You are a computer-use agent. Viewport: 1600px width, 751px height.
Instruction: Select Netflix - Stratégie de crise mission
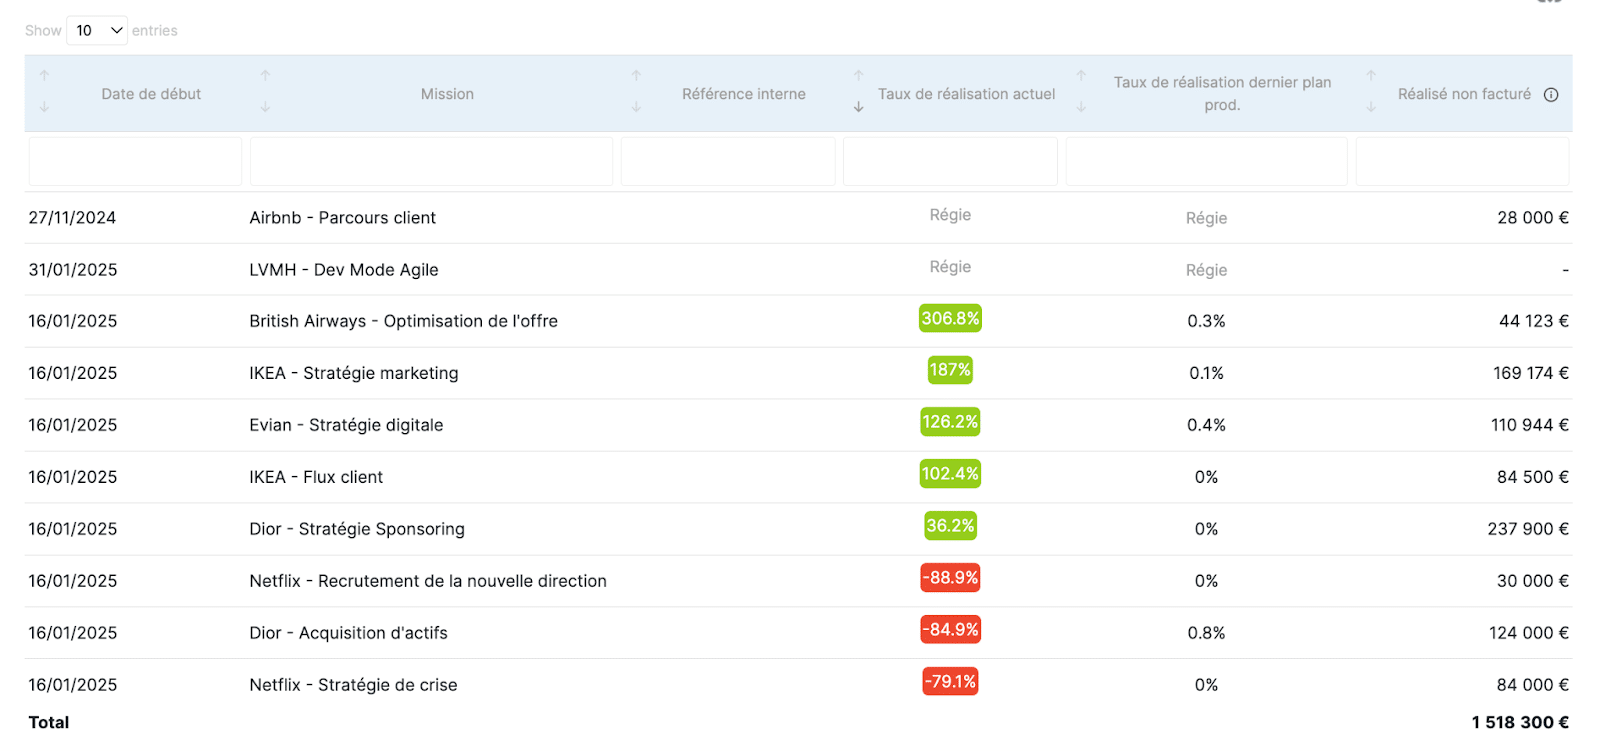[353, 685]
